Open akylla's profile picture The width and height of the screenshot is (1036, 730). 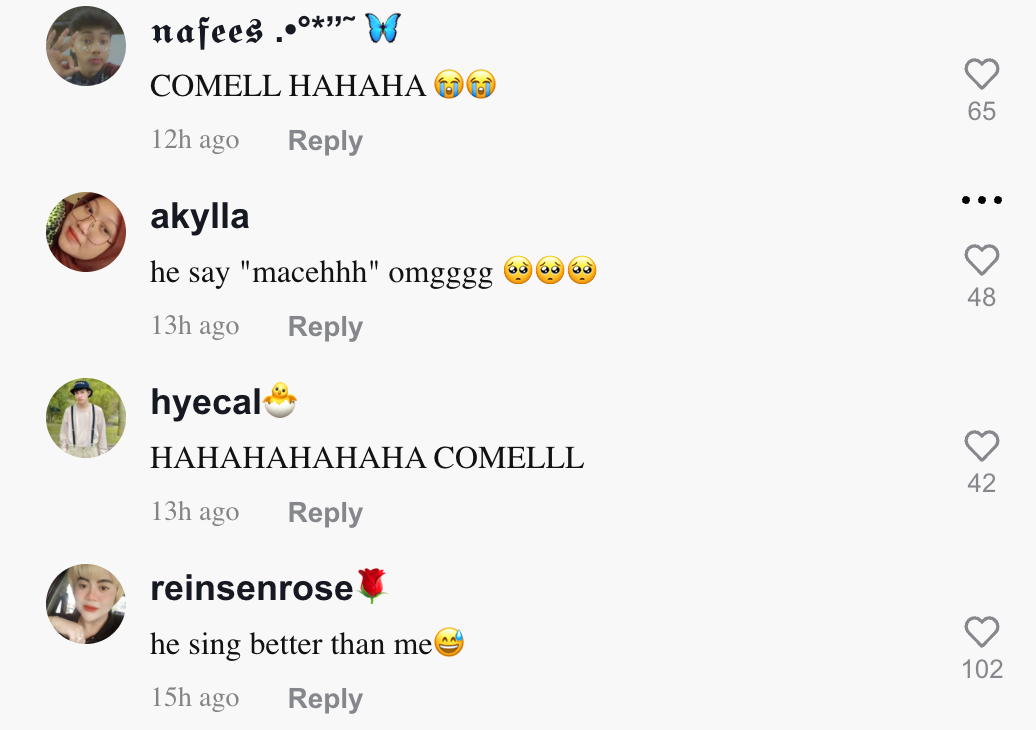coord(86,232)
